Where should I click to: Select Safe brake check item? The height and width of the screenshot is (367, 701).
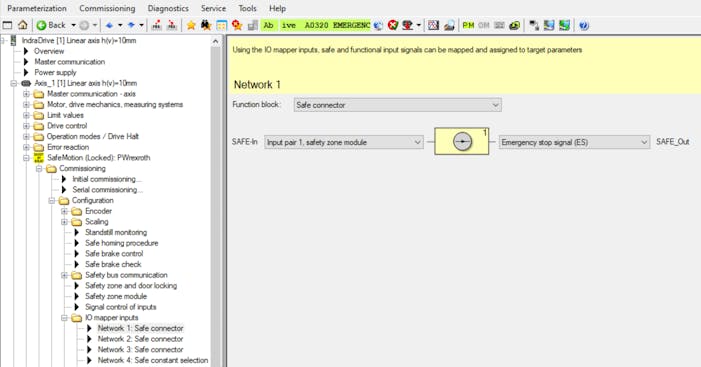pyautogui.click(x=113, y=264)
